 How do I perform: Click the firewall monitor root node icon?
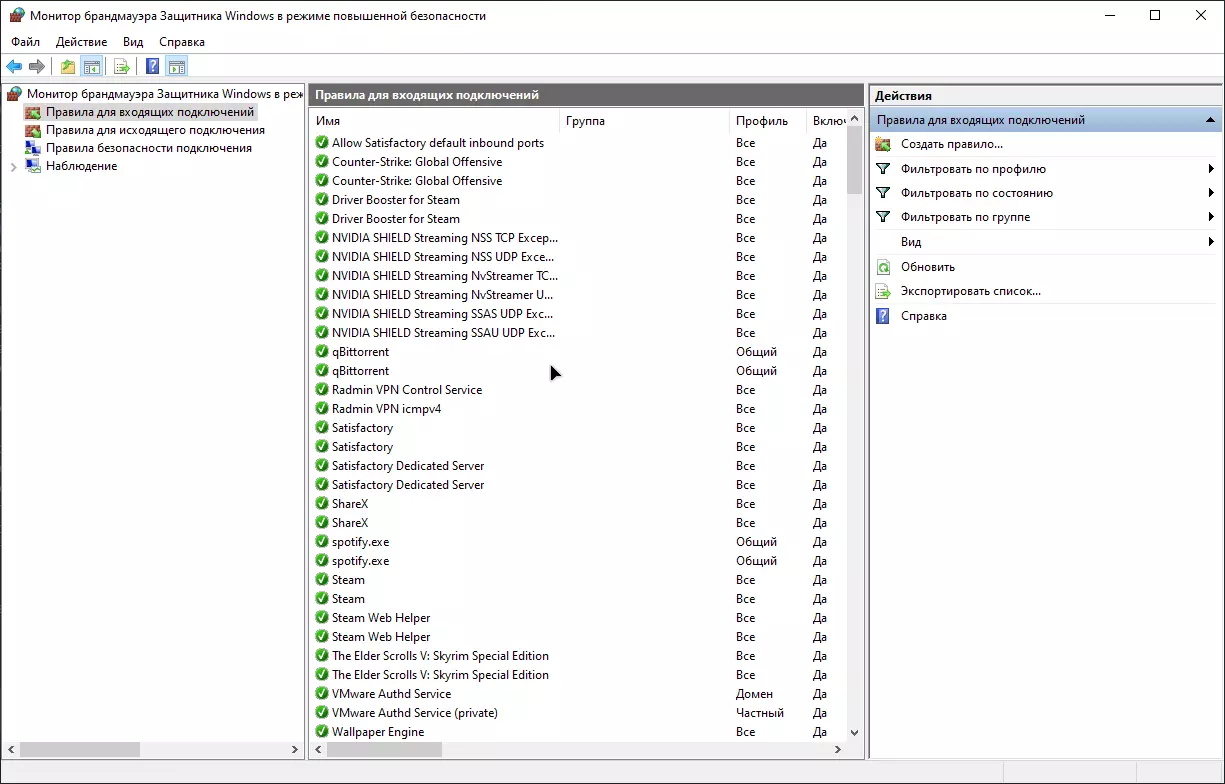point(14,94)
